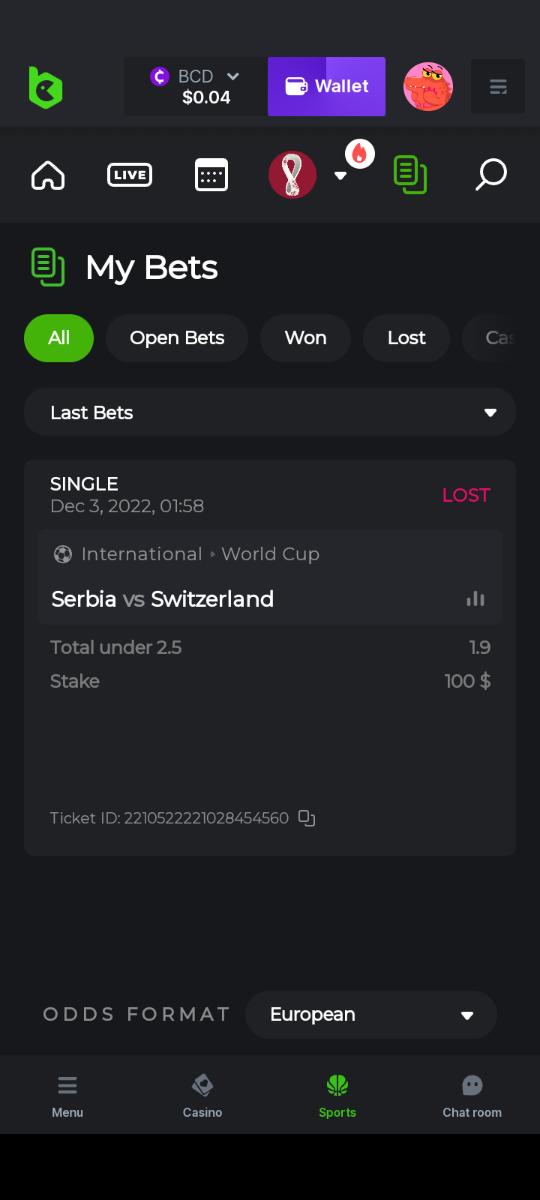Open the Wallet button
The width and height of the screenshot is (540, 1200).
[x=327, y=86]
